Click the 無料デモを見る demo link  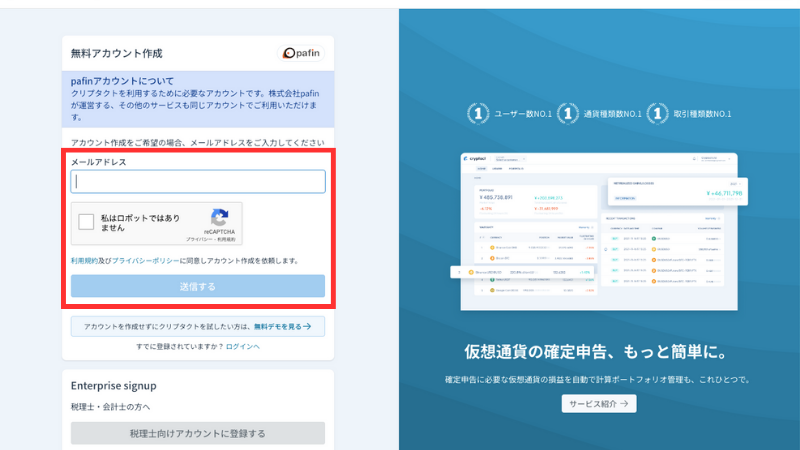click(x=277, y=326)
